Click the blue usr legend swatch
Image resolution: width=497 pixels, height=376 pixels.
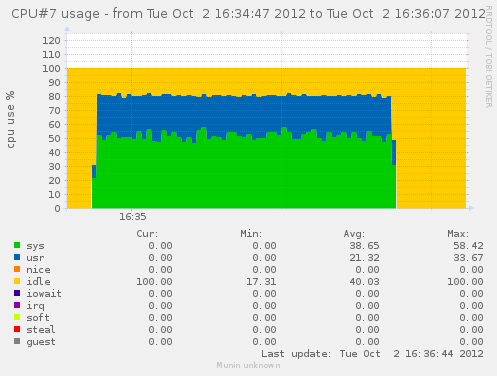[17, 257]
